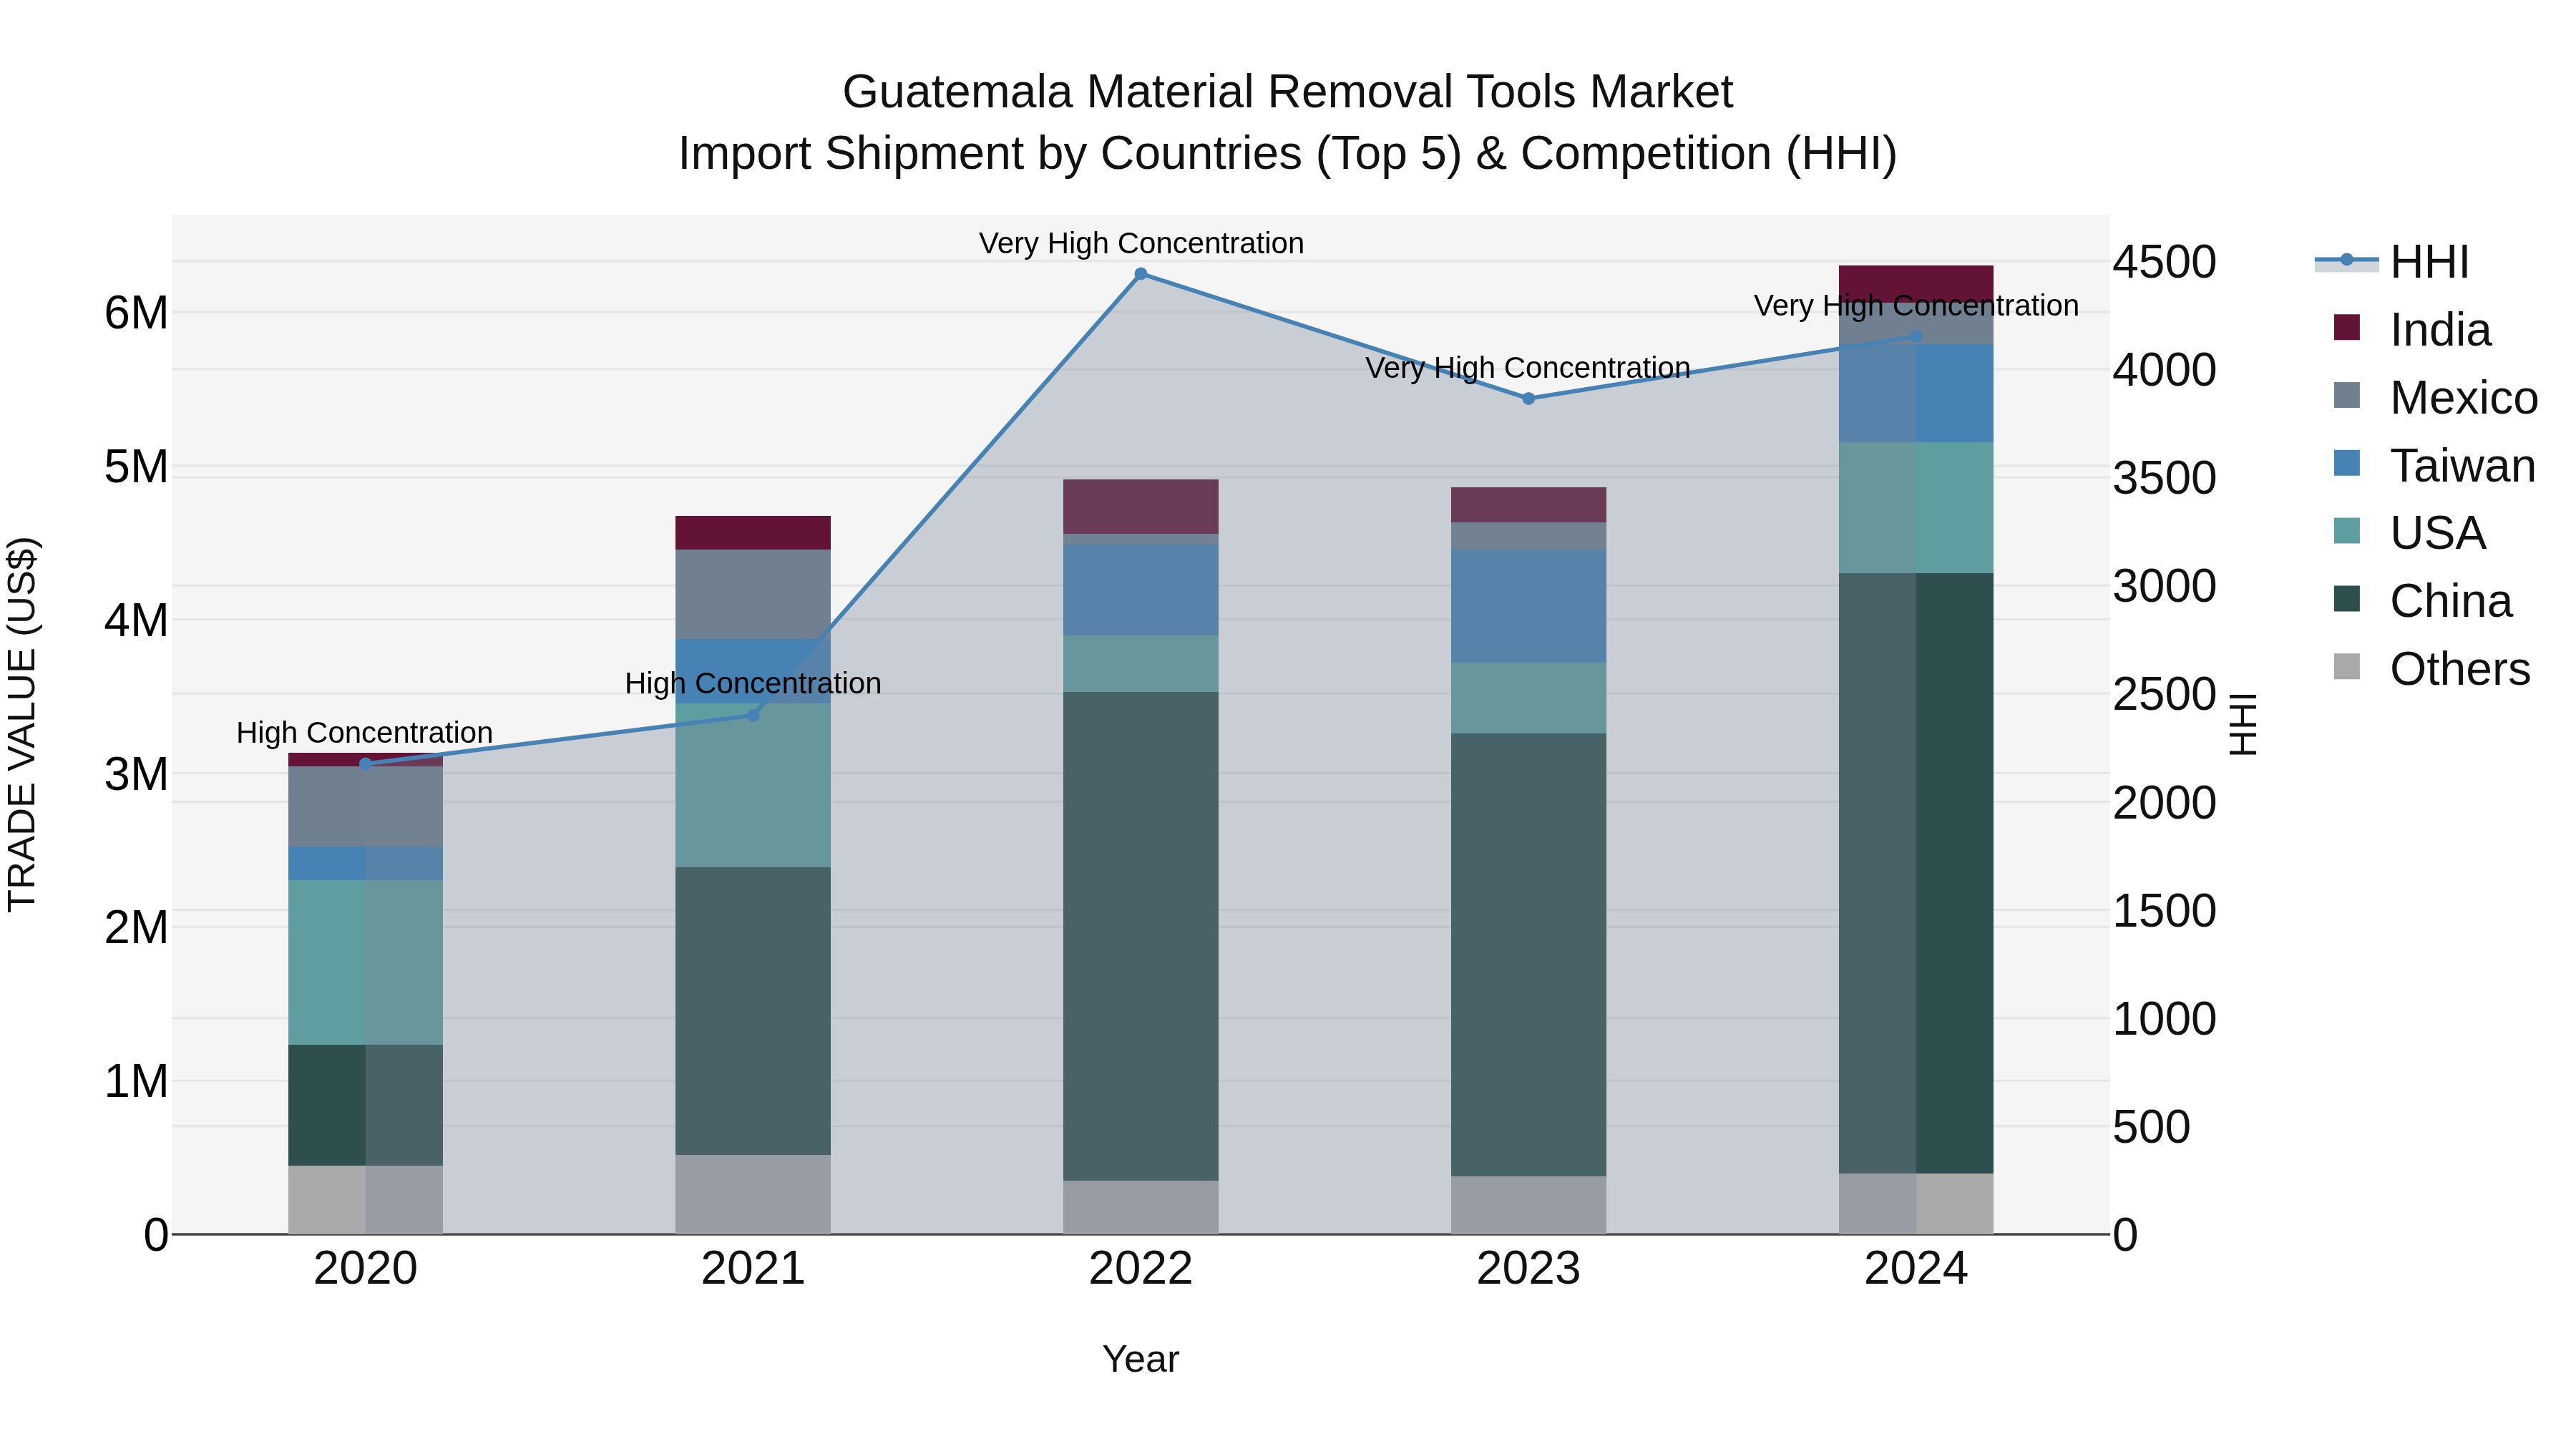Click the 2023 x-axis year label
Screen dimensions: 2576x1449
[1528, 1269]
